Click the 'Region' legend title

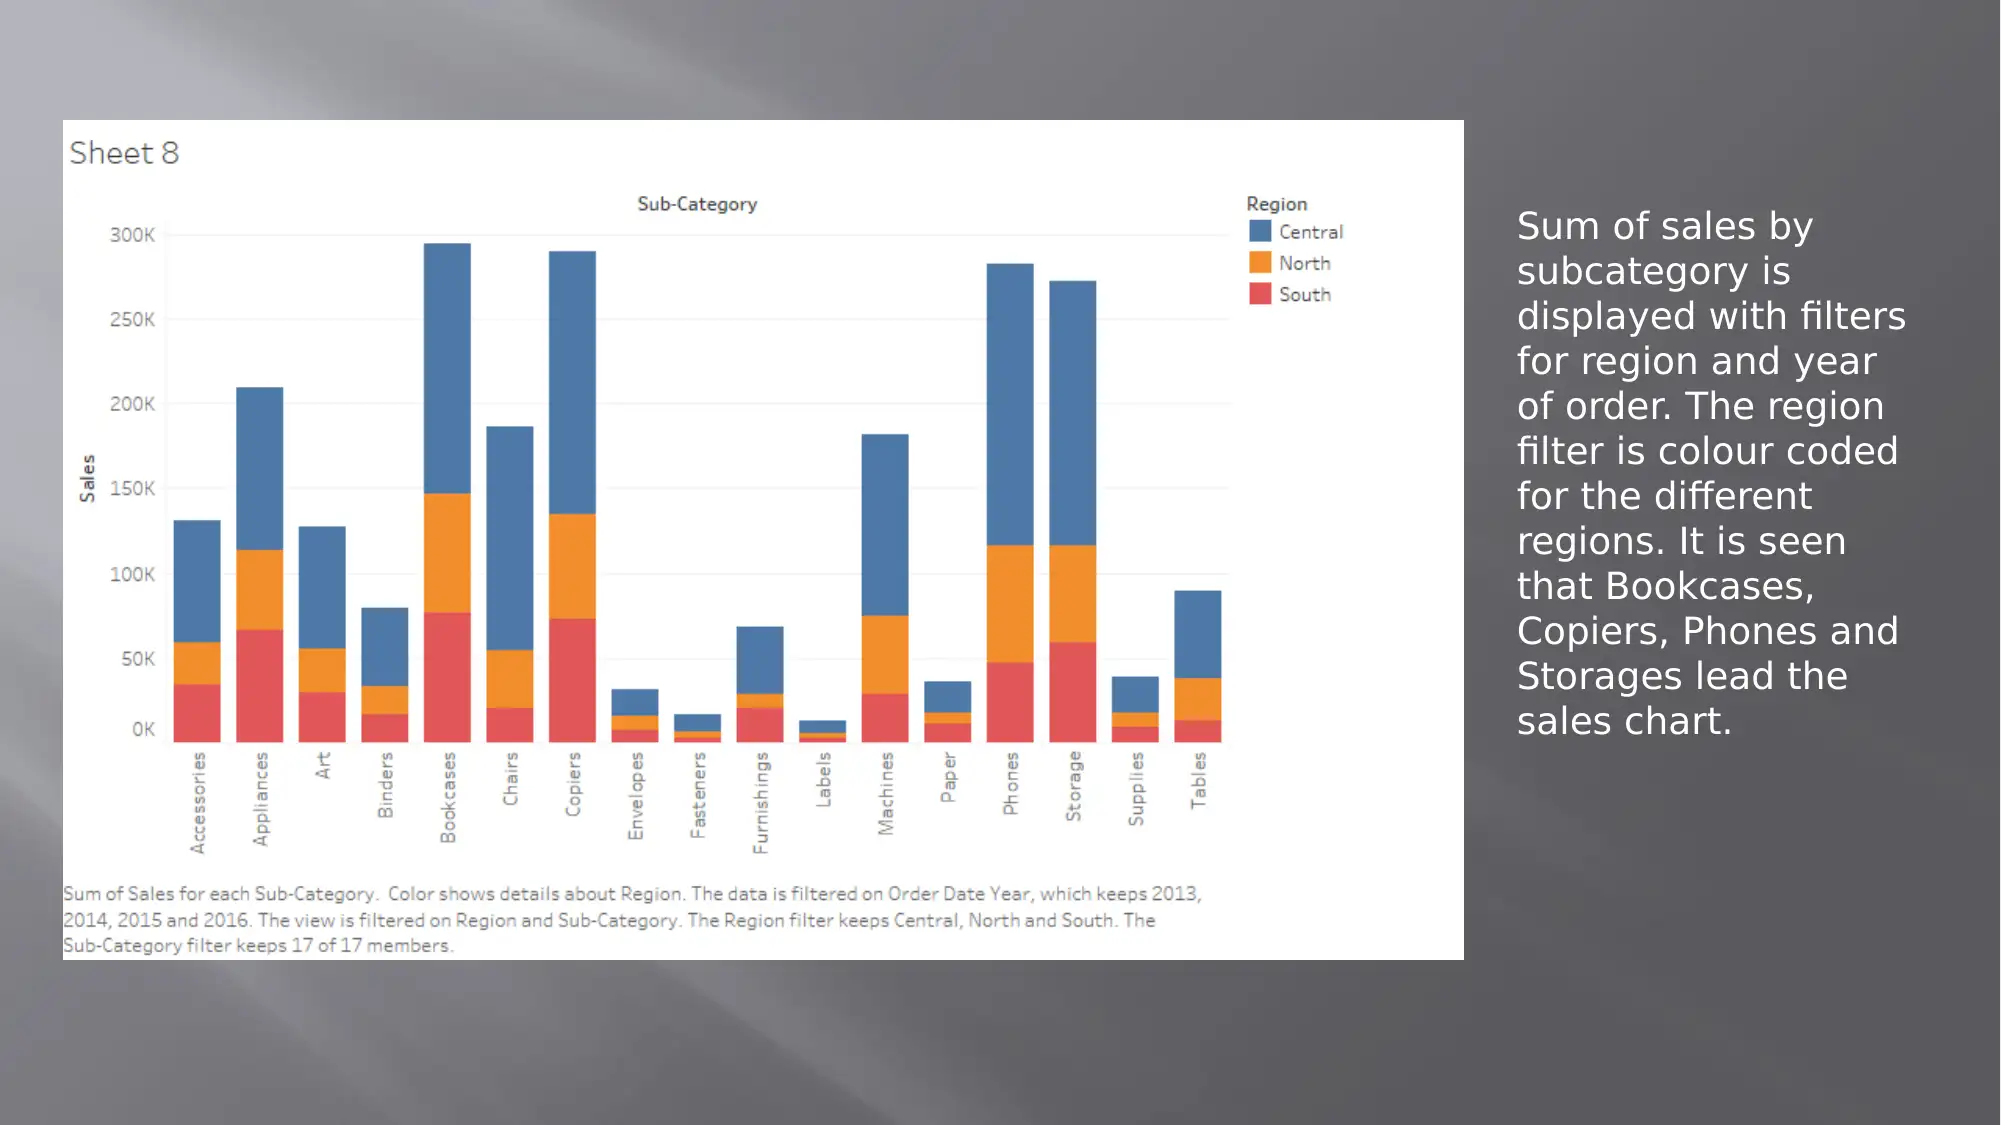[1277, 204]
